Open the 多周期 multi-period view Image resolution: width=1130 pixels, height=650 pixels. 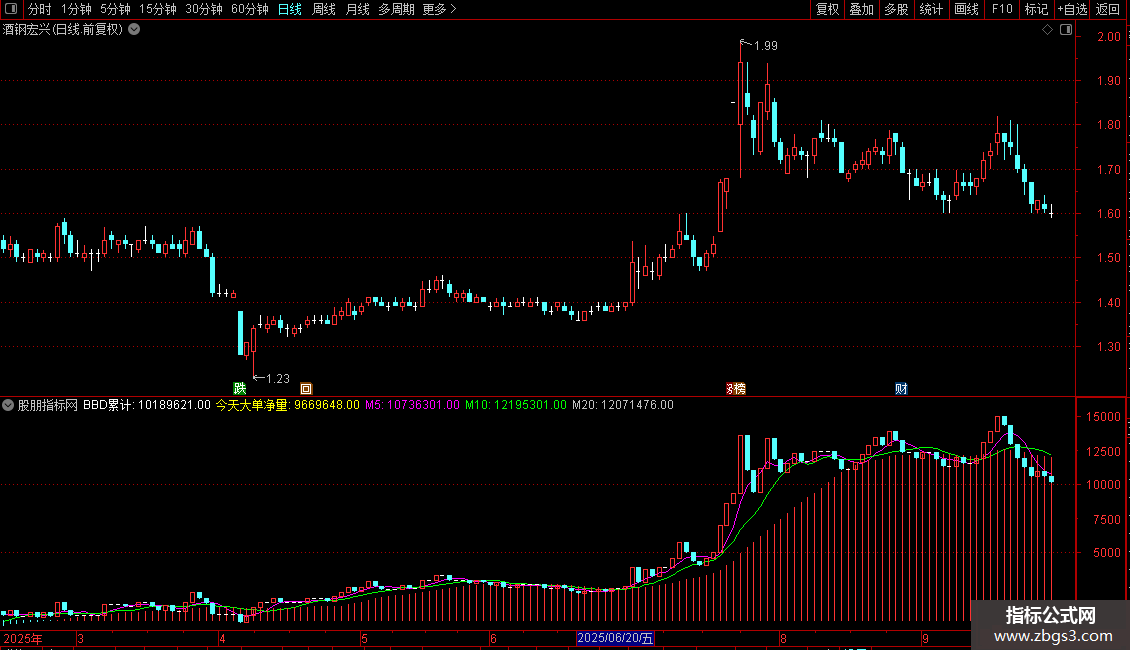pyautogui.click(x=396, y=9)
